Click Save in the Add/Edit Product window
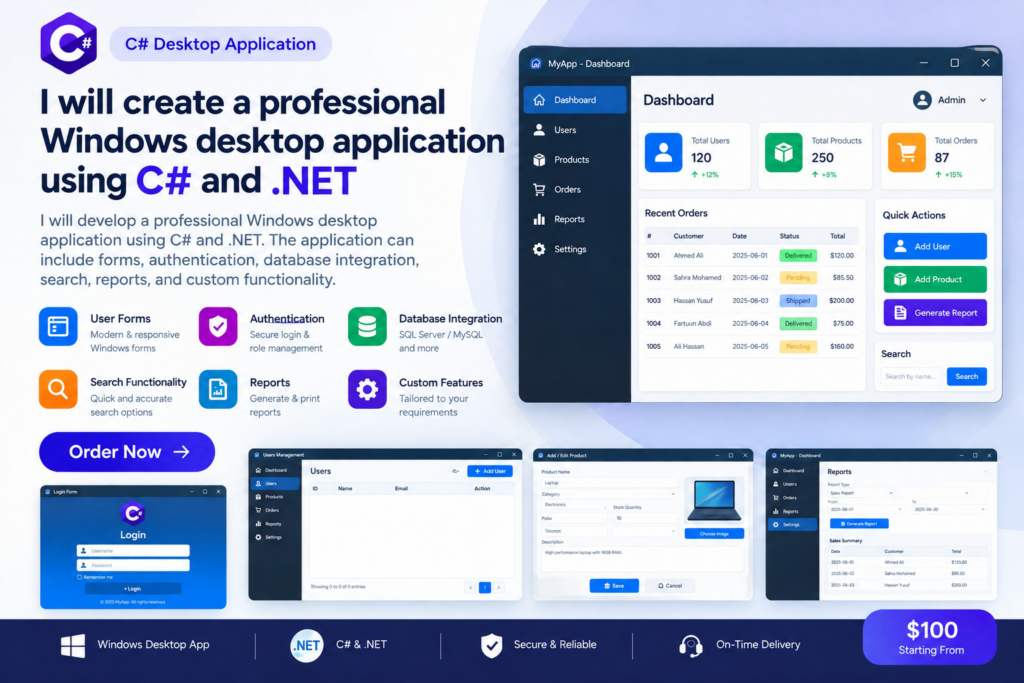The image size is (1024, 683). (614, 586)
